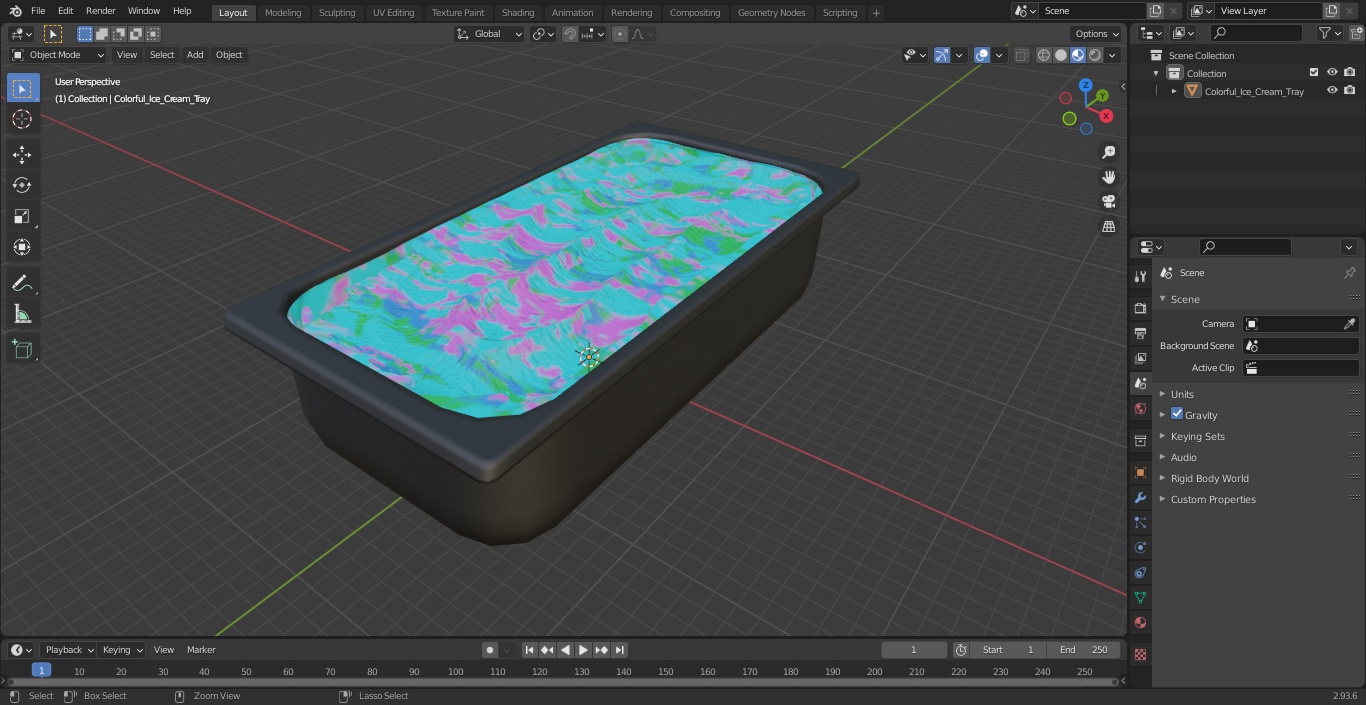The image size is (1366, 705).
Task: Select the Add Cube tool
Action: pos(22,349)
